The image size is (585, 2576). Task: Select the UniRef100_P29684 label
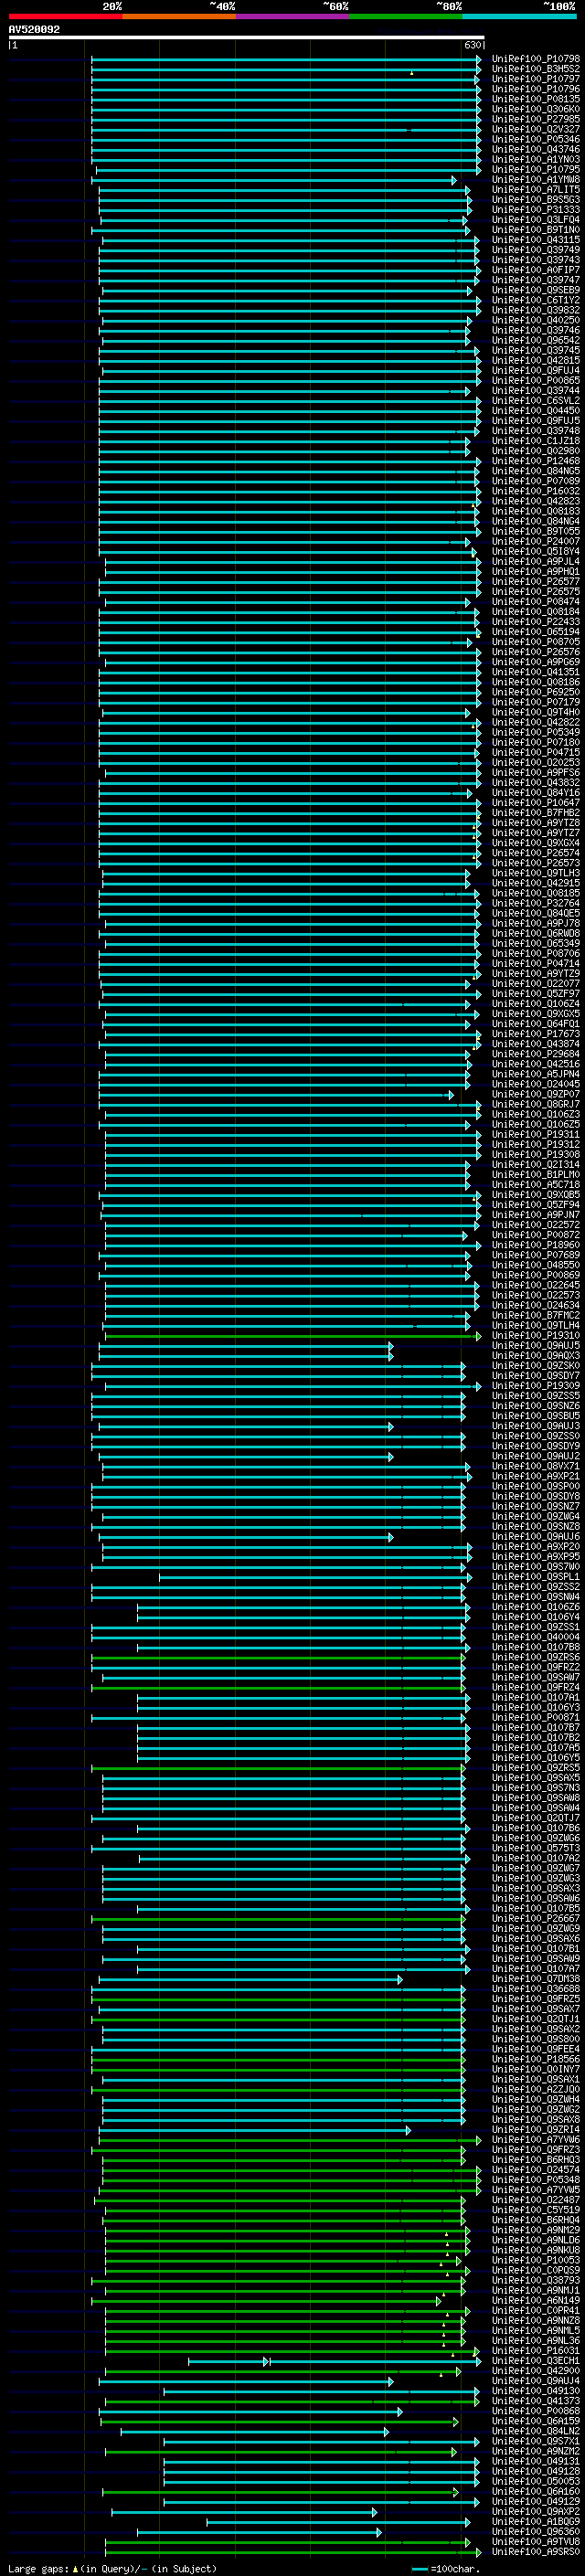536,1054
